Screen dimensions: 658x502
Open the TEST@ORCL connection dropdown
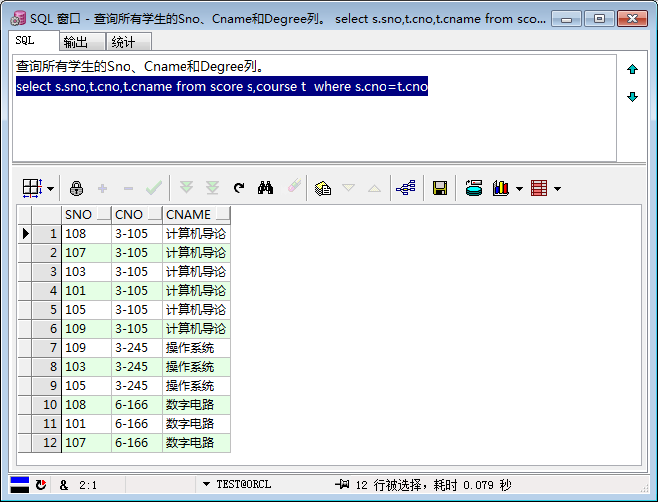pyautogui.click(x=206, y=484)
